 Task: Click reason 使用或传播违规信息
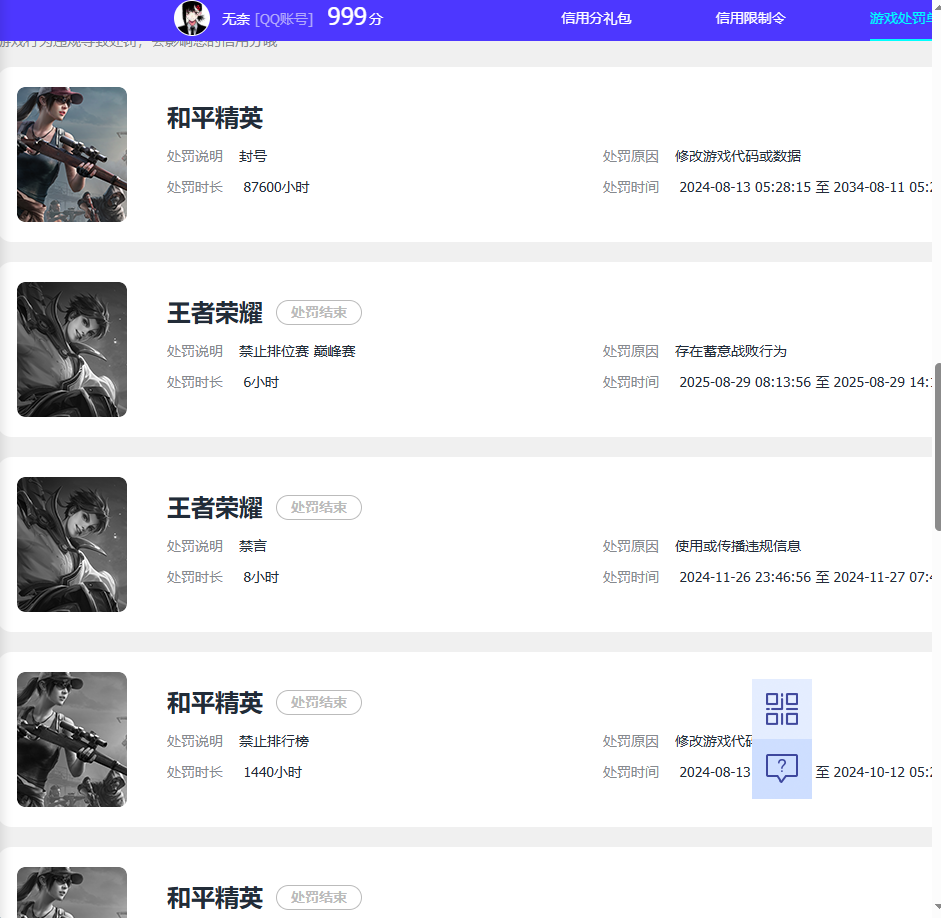[738, 546]
